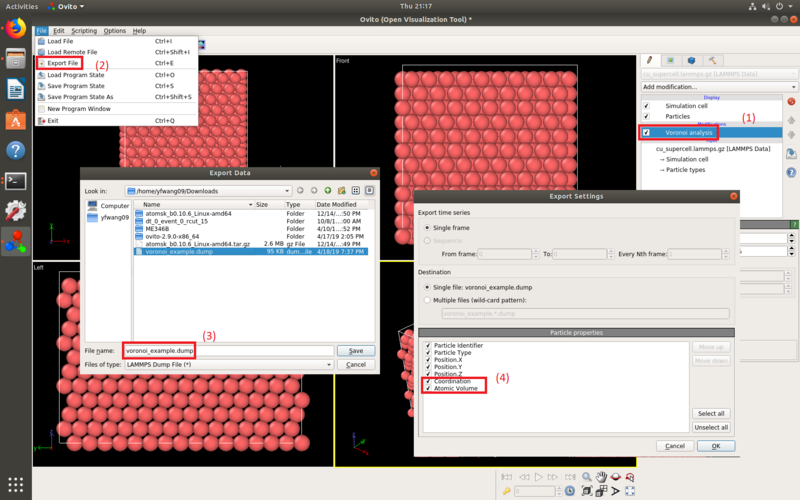Click the Save button
This screenshot has width=800, height=500.
pos(356,351)
